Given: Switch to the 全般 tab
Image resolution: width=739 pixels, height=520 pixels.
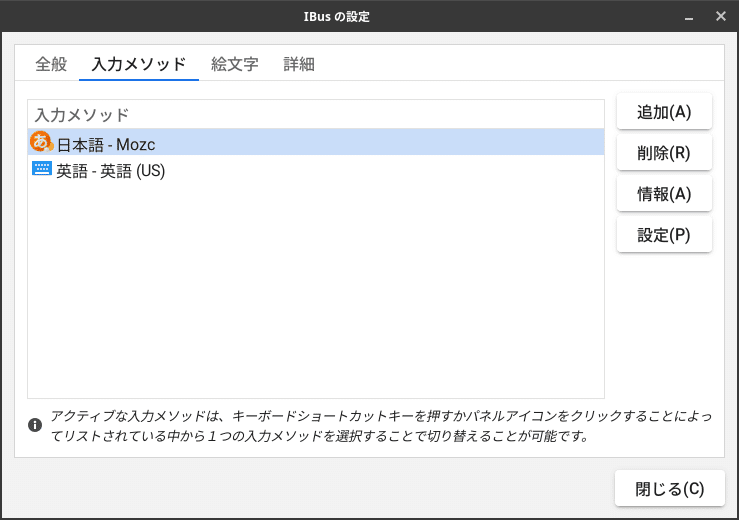Looking at the screenshot, I should point(51,64).
